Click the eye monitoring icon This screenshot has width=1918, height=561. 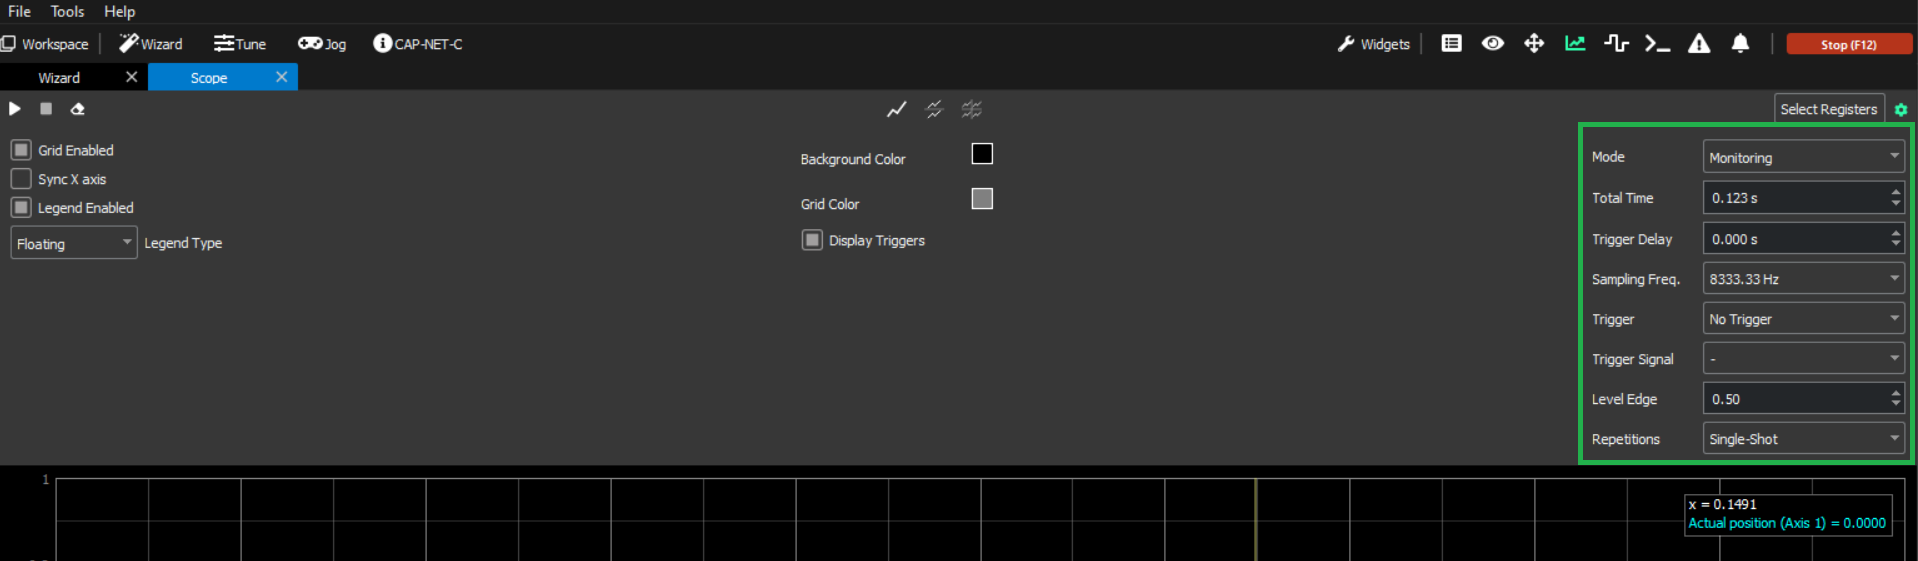[1492, 44]
